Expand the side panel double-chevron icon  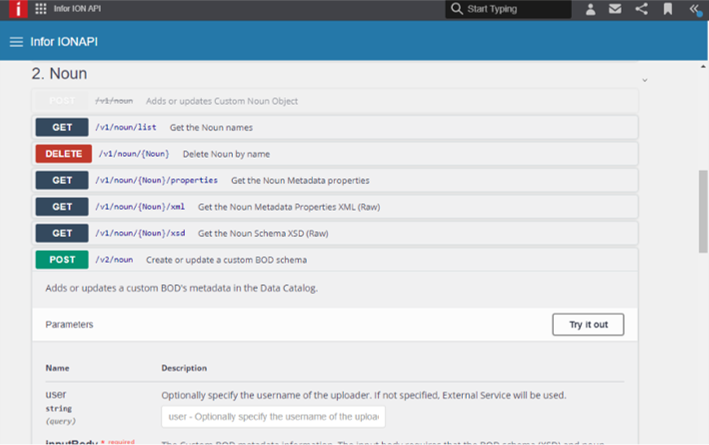[694, 10]
